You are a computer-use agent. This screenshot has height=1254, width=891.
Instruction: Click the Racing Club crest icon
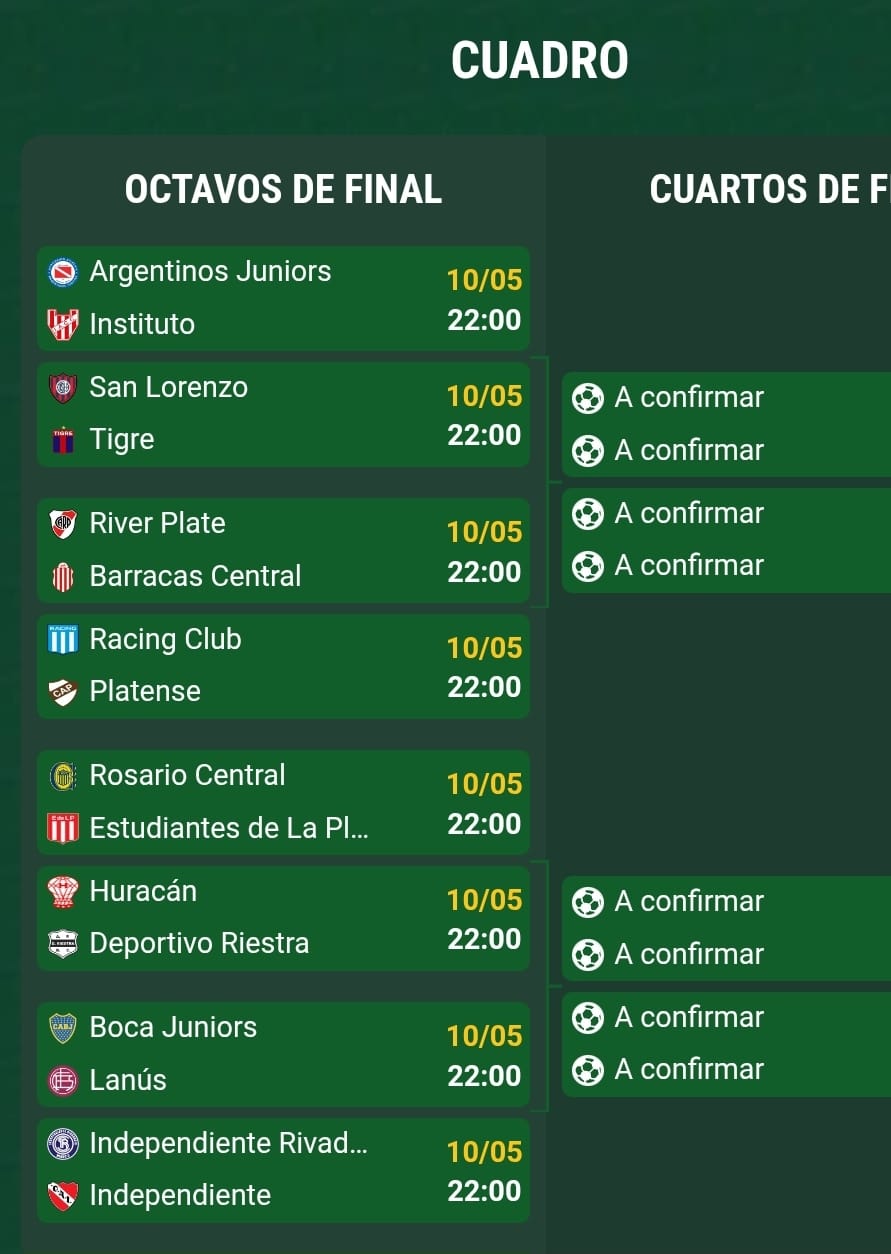63,640
